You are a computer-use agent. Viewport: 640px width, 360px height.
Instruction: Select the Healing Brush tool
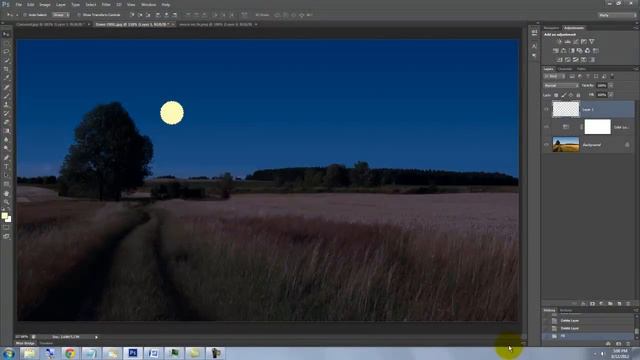tap(6, 87)
